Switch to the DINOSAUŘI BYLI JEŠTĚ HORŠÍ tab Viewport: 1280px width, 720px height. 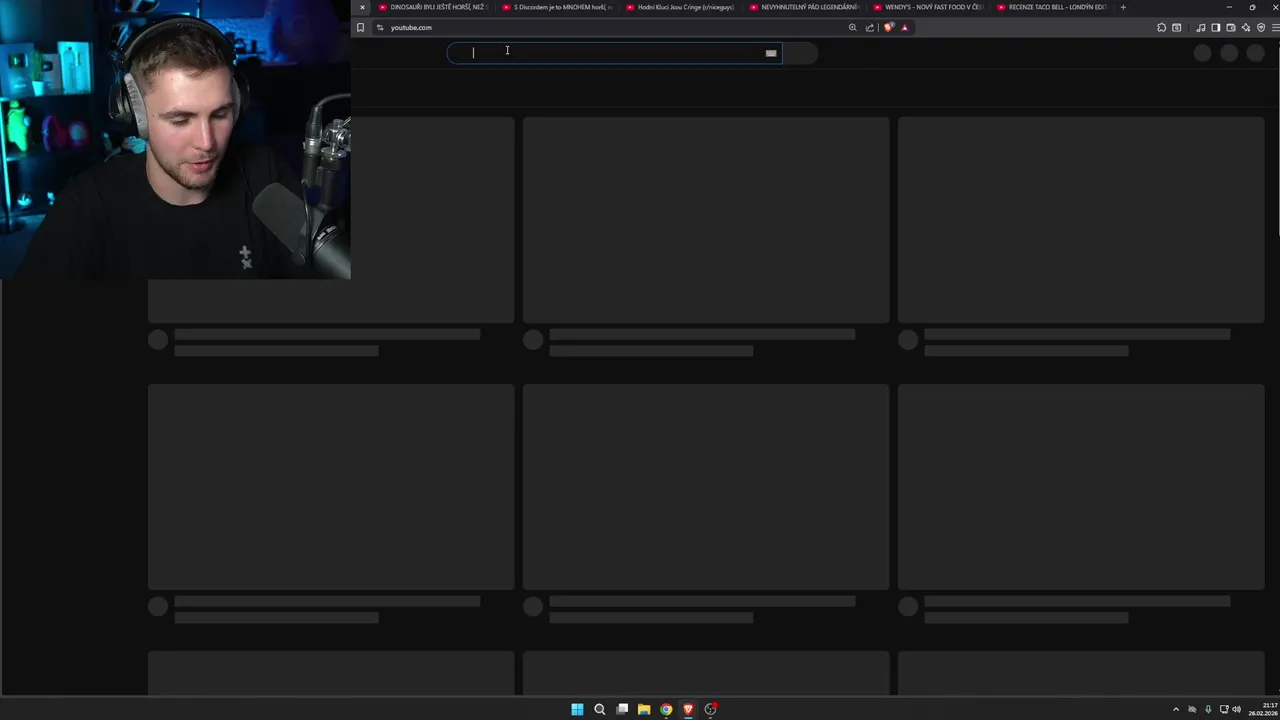(x=432, y=7)
